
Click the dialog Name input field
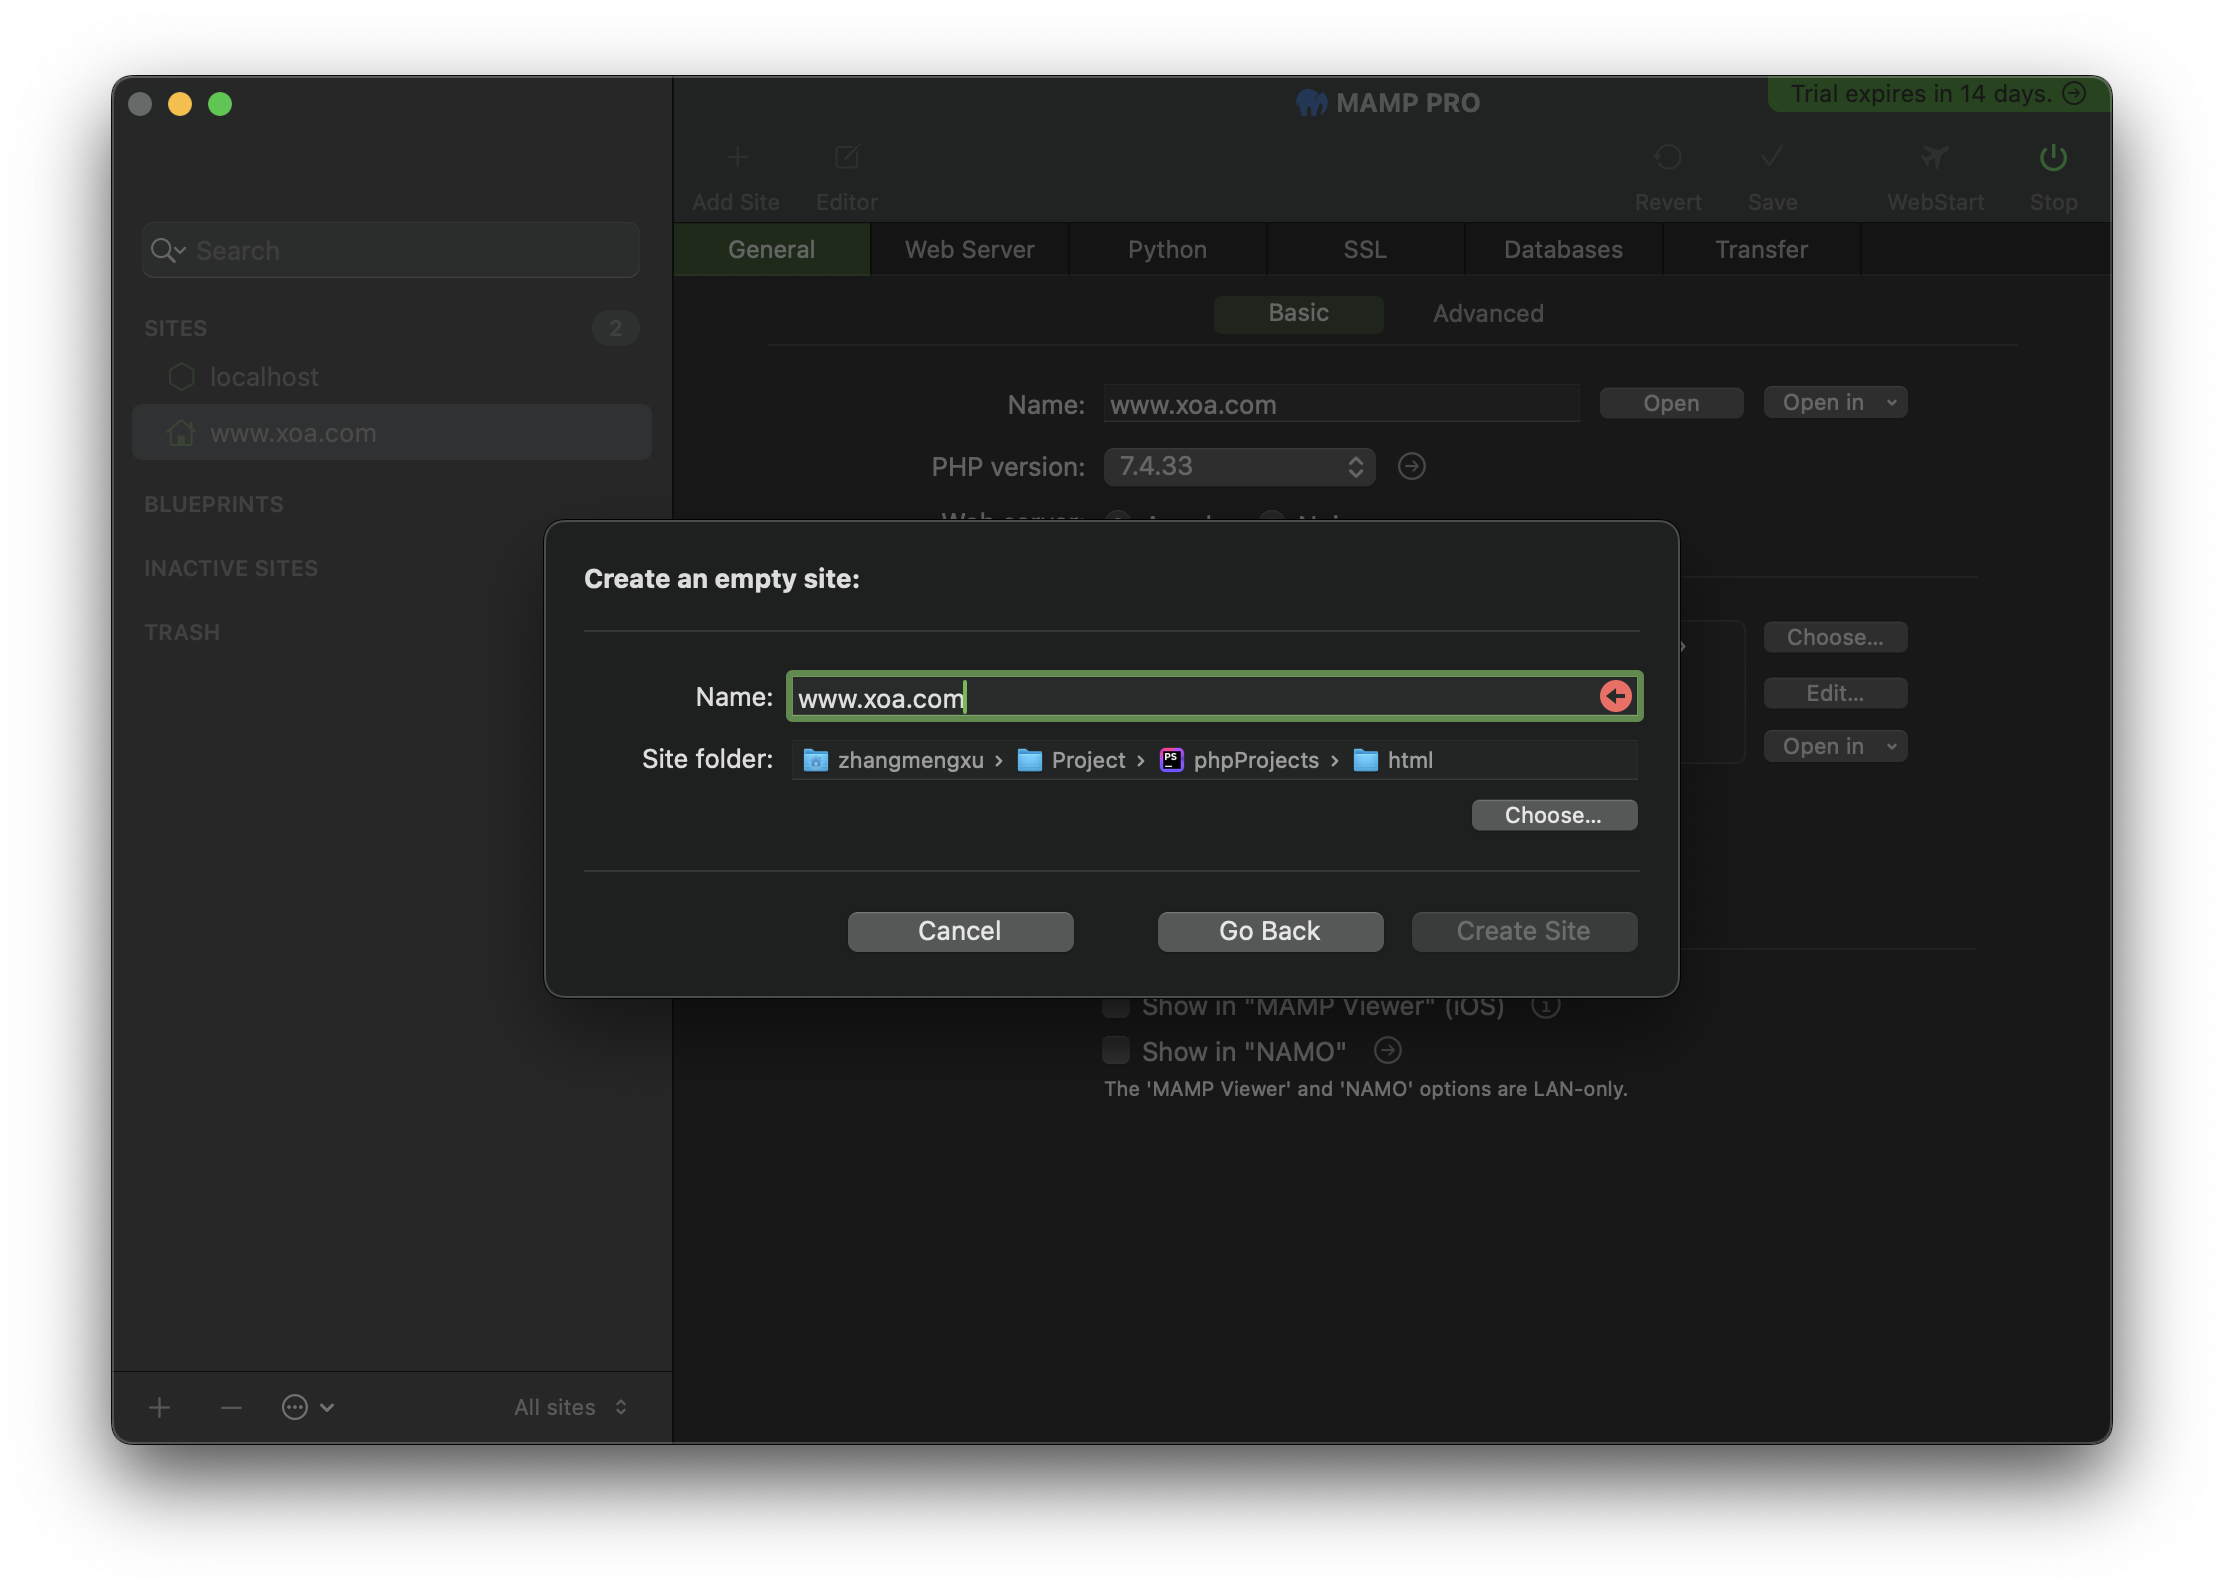tap(1214, 696)
